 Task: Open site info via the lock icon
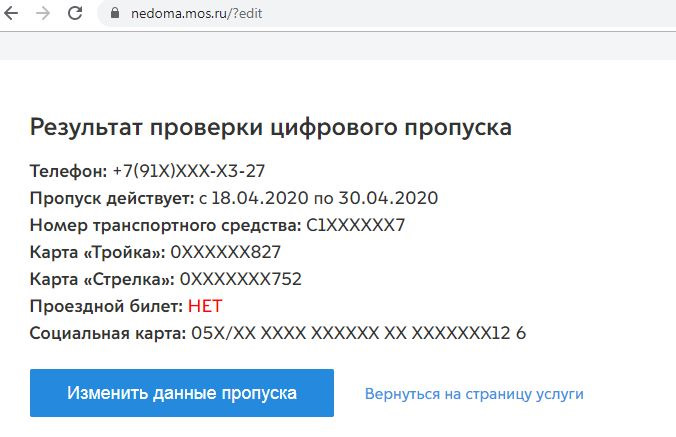113,14
